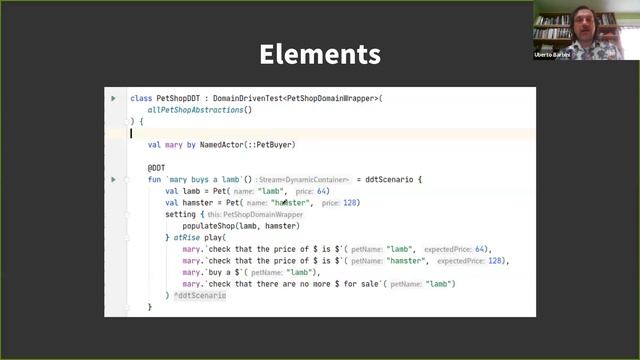The height and width of the screenshot is (360, 640).
Task: Click the allPetShopAbstractions() call
Action: click(200, 110)
